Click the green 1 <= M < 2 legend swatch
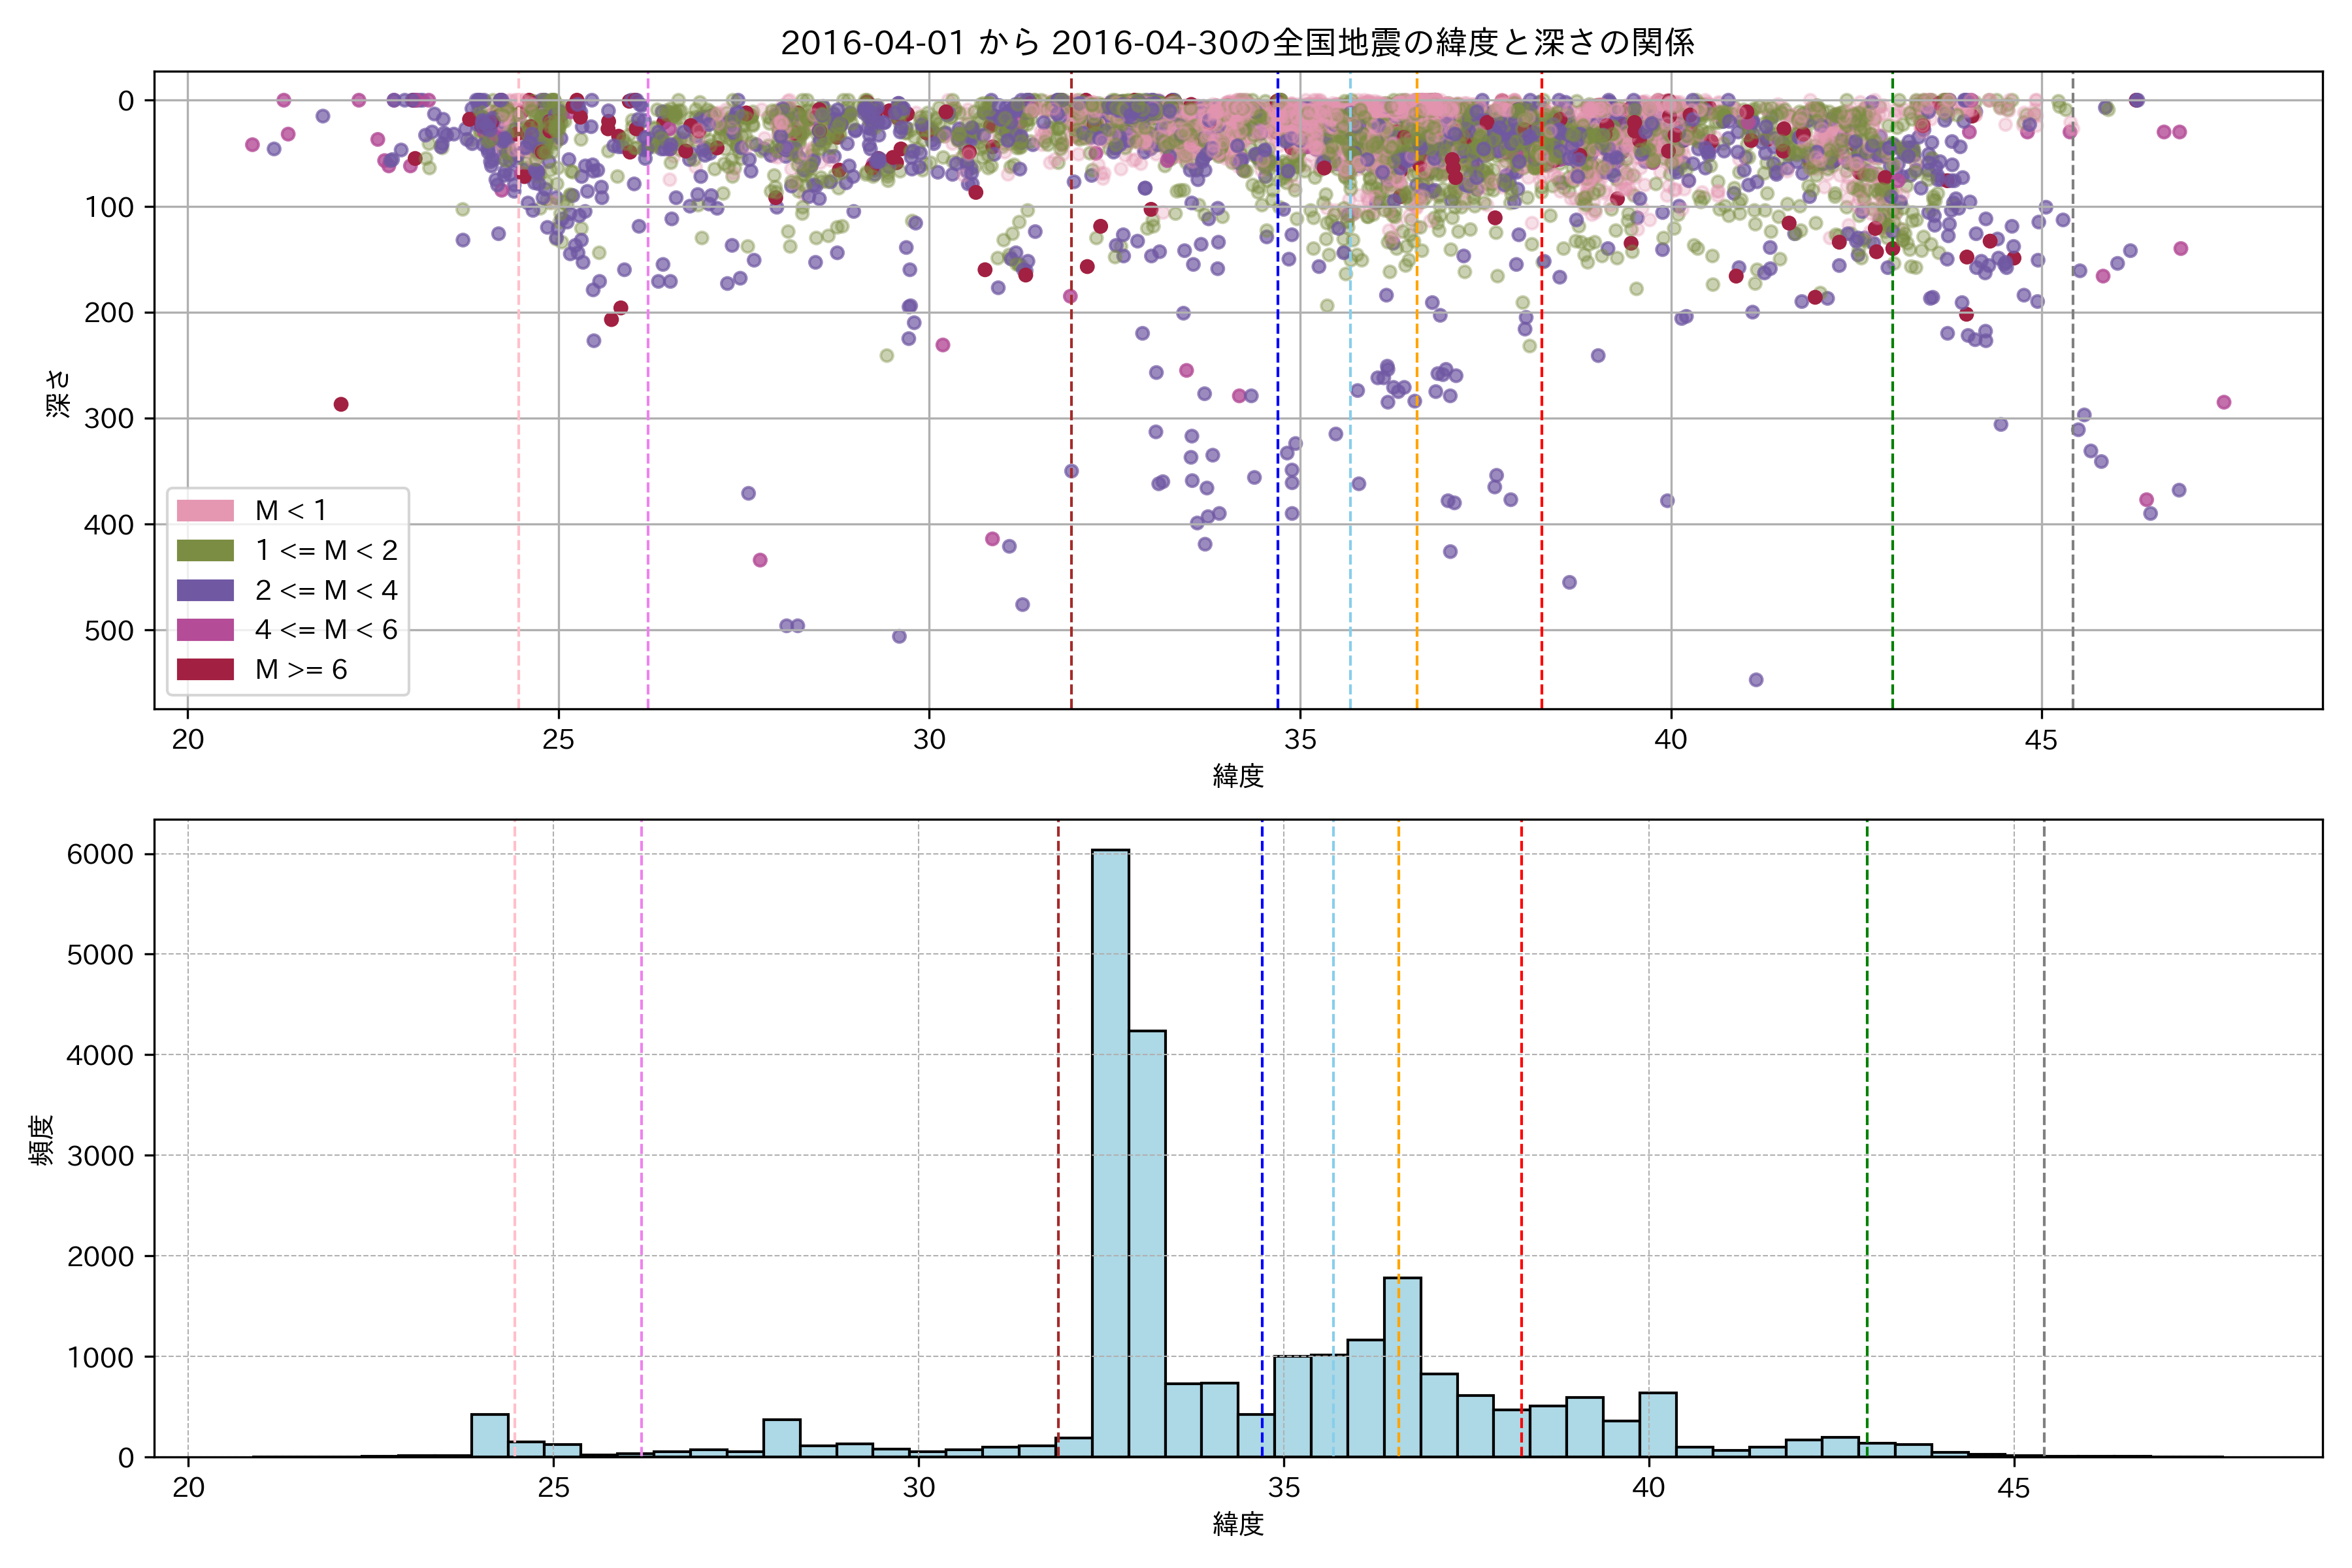Viewport: 2352px width, 1568px height. click(x=205, y=550)
